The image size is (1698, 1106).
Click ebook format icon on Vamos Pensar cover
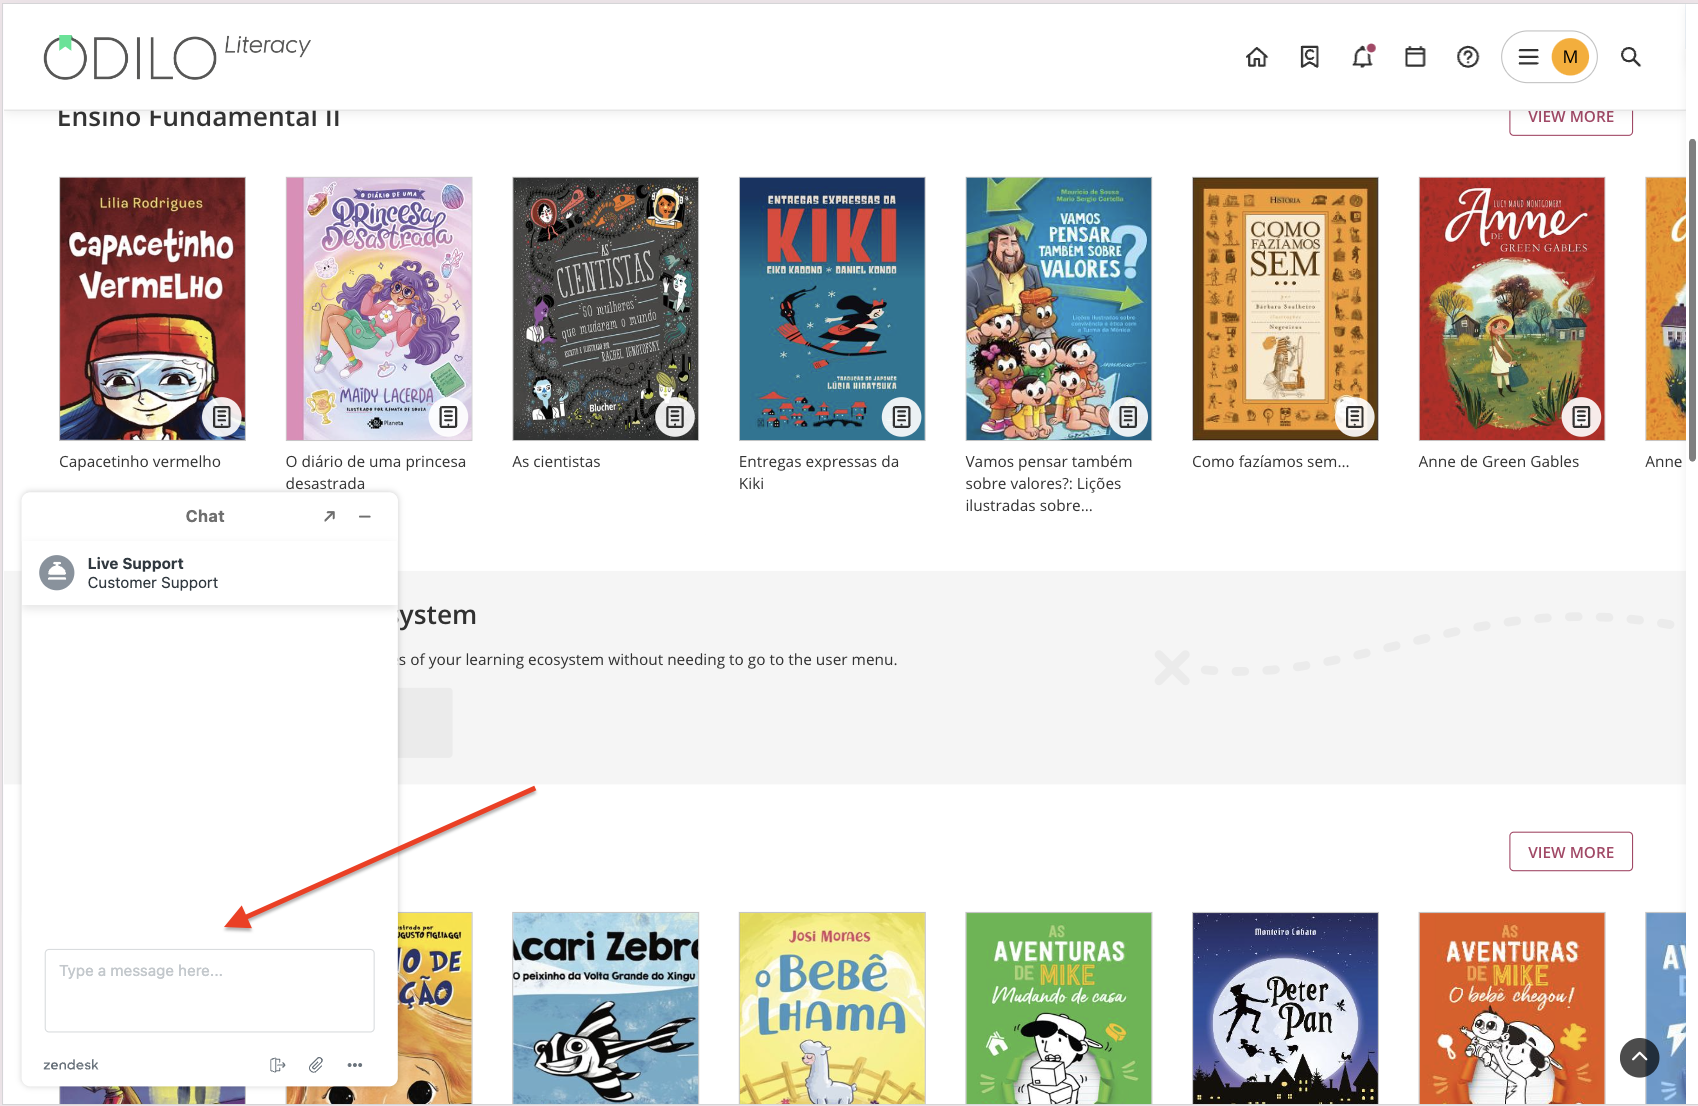click(x=1128, y=417)
